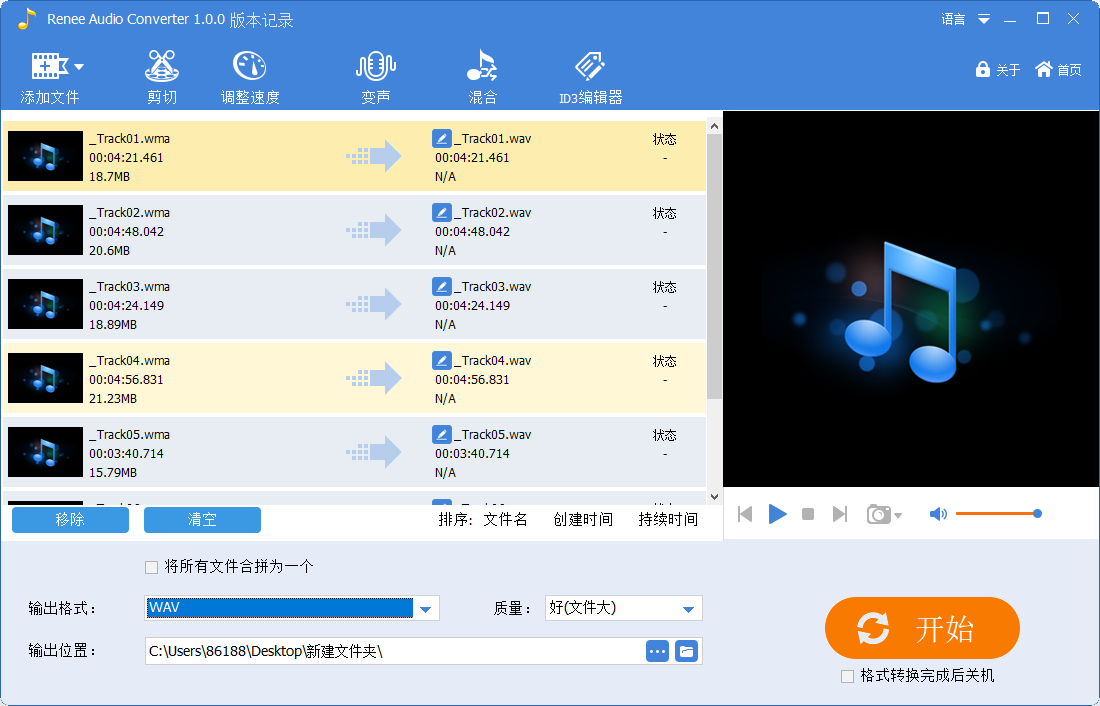Image resolution: width=1100 pixels, height=706 pixels.
Task: Click the 版本记录 version history title text
Action: coord(261,20)
